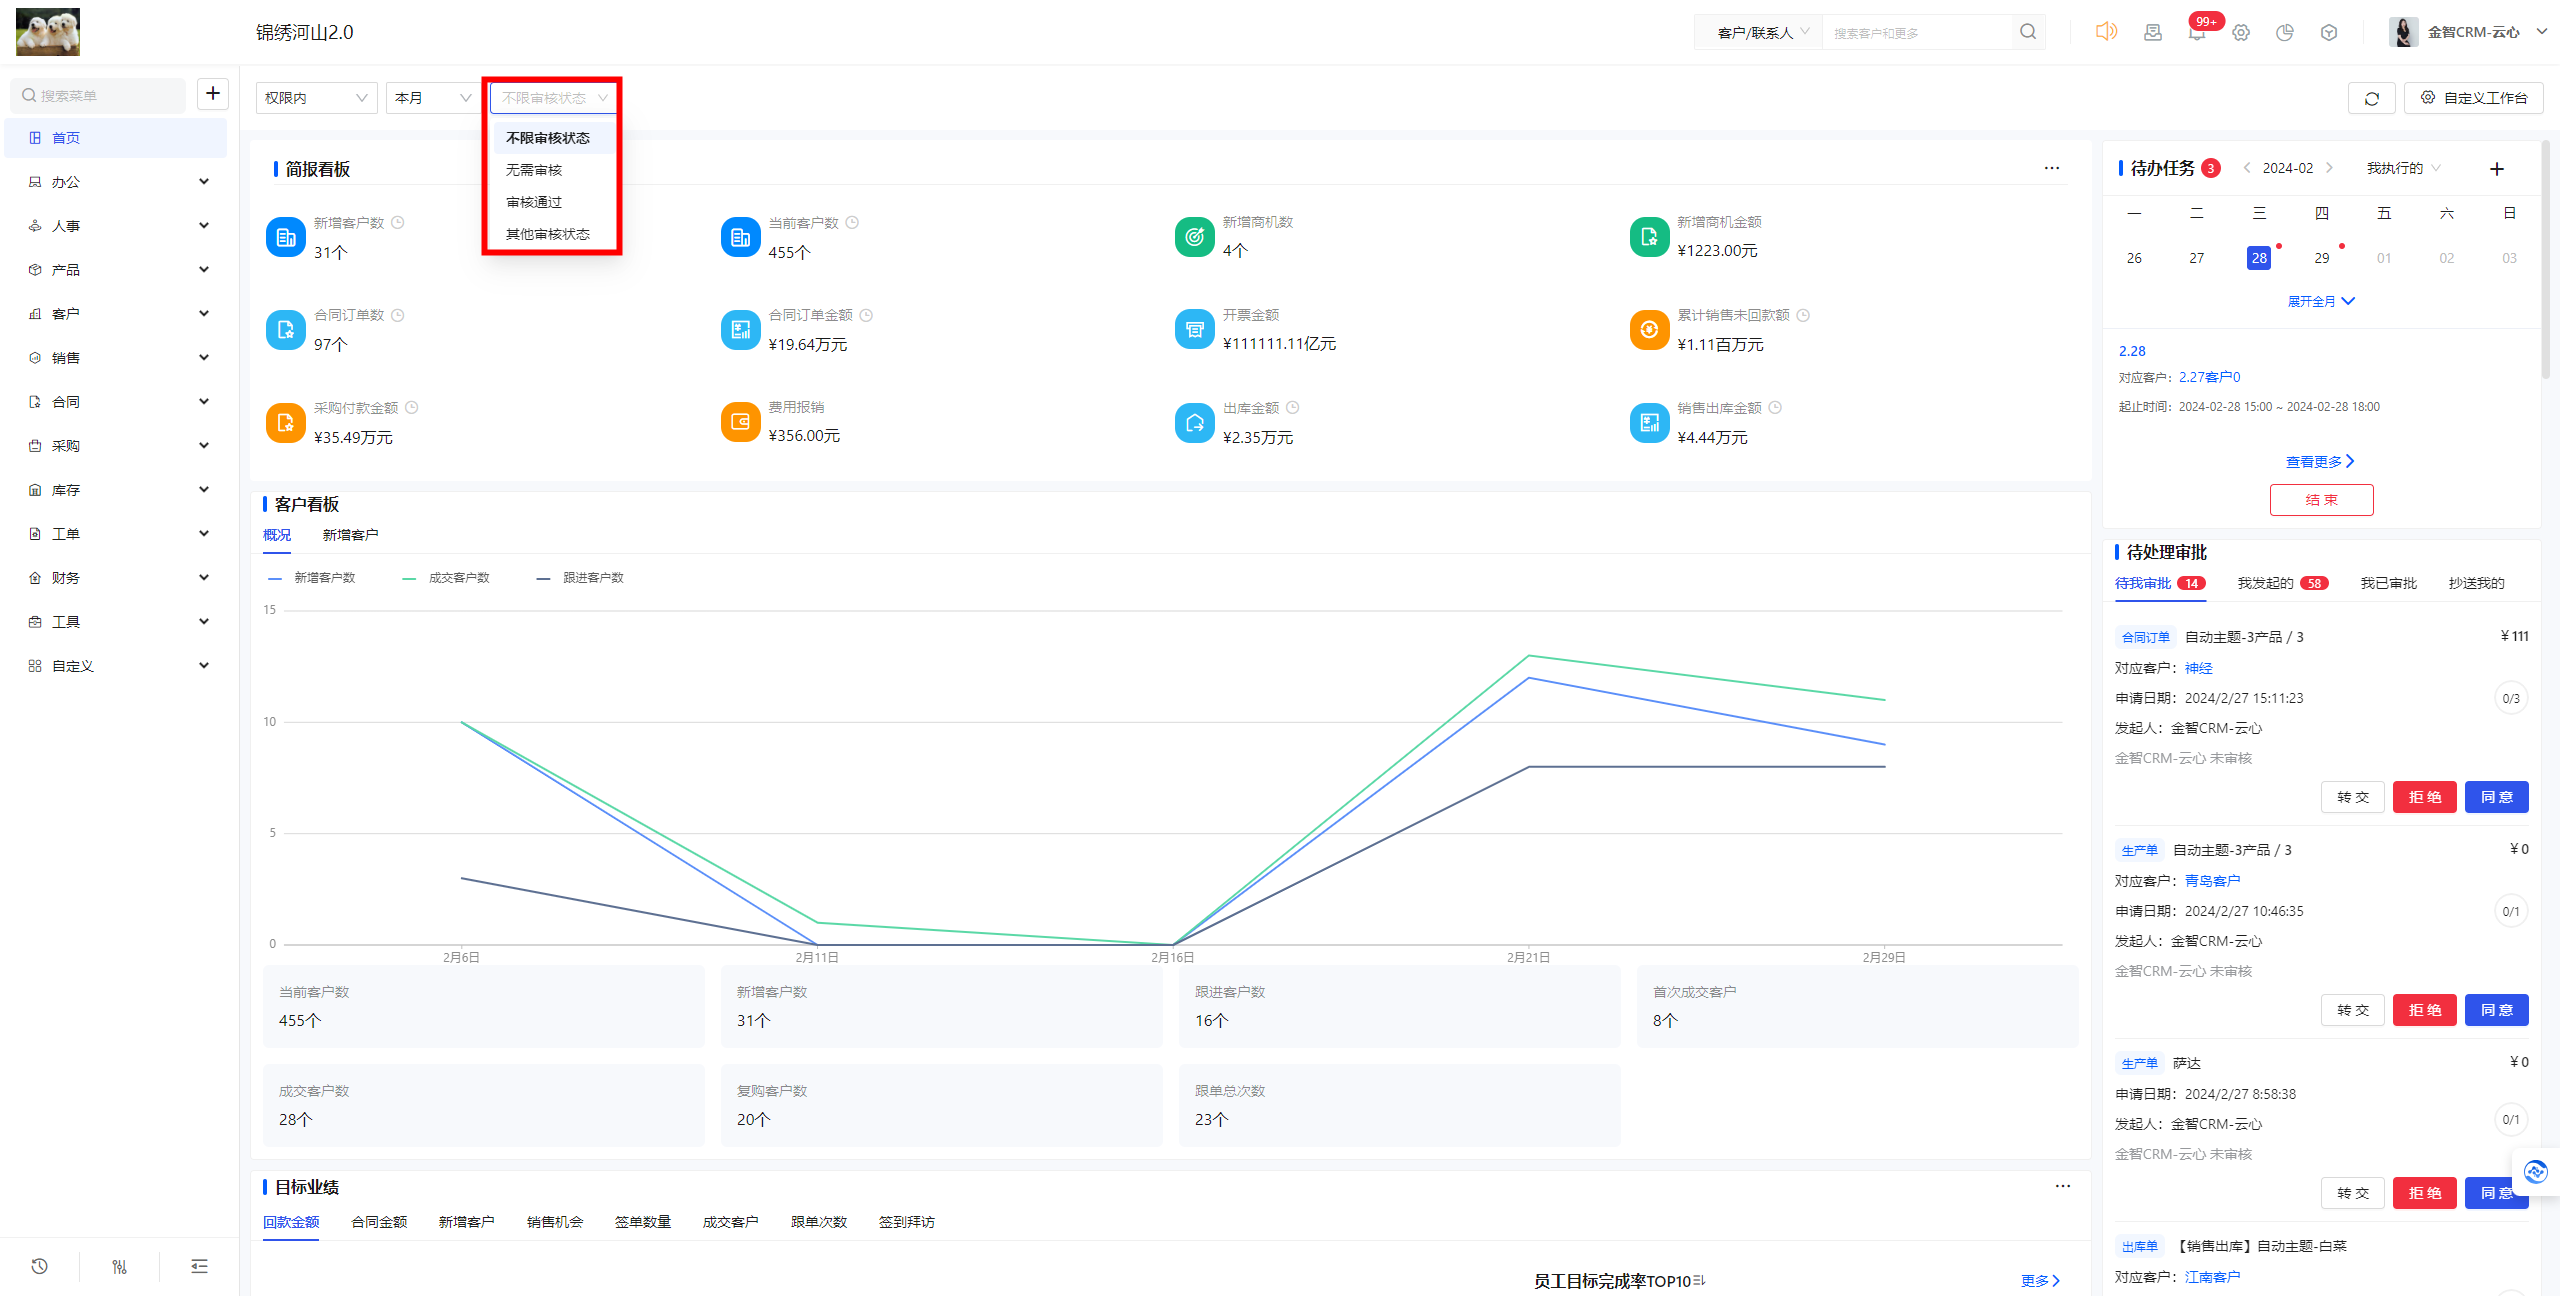Expand full month via 展开全月

[x=2321, y=301]
